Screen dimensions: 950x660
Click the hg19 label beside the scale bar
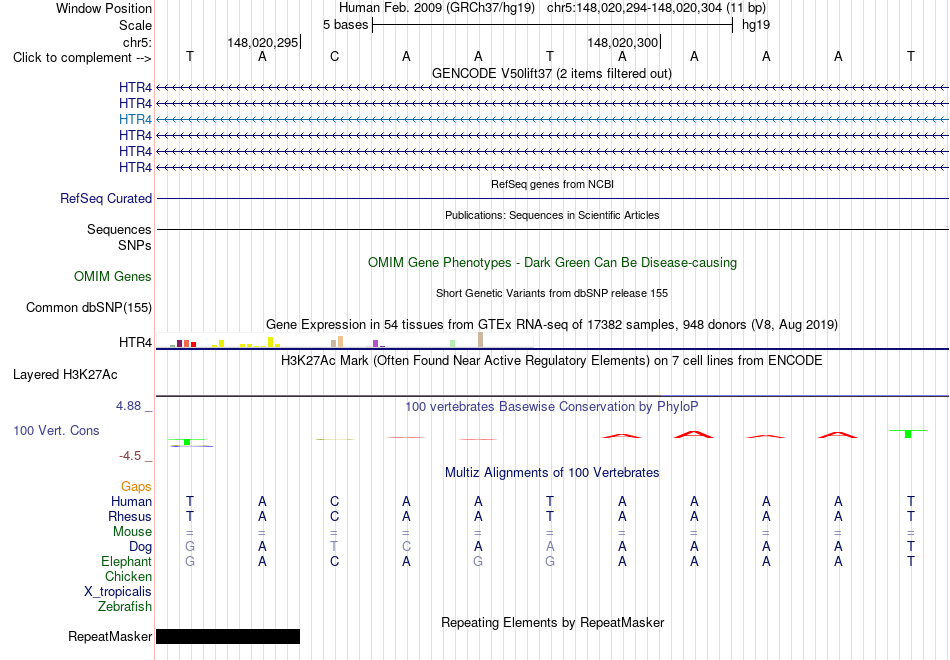click(756, 25)
